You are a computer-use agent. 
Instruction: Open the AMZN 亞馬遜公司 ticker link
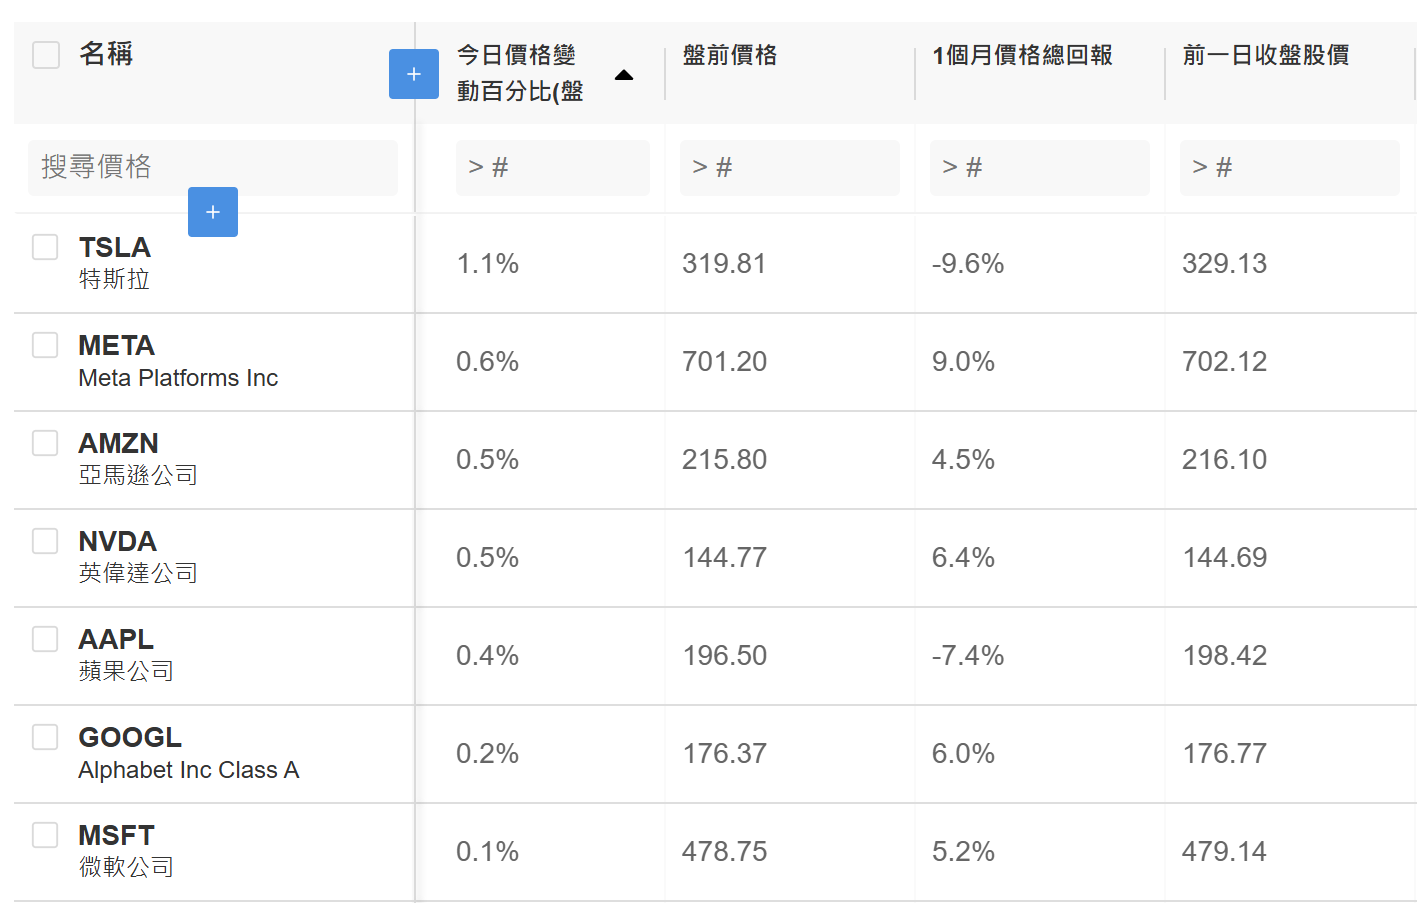pos(138,459)
